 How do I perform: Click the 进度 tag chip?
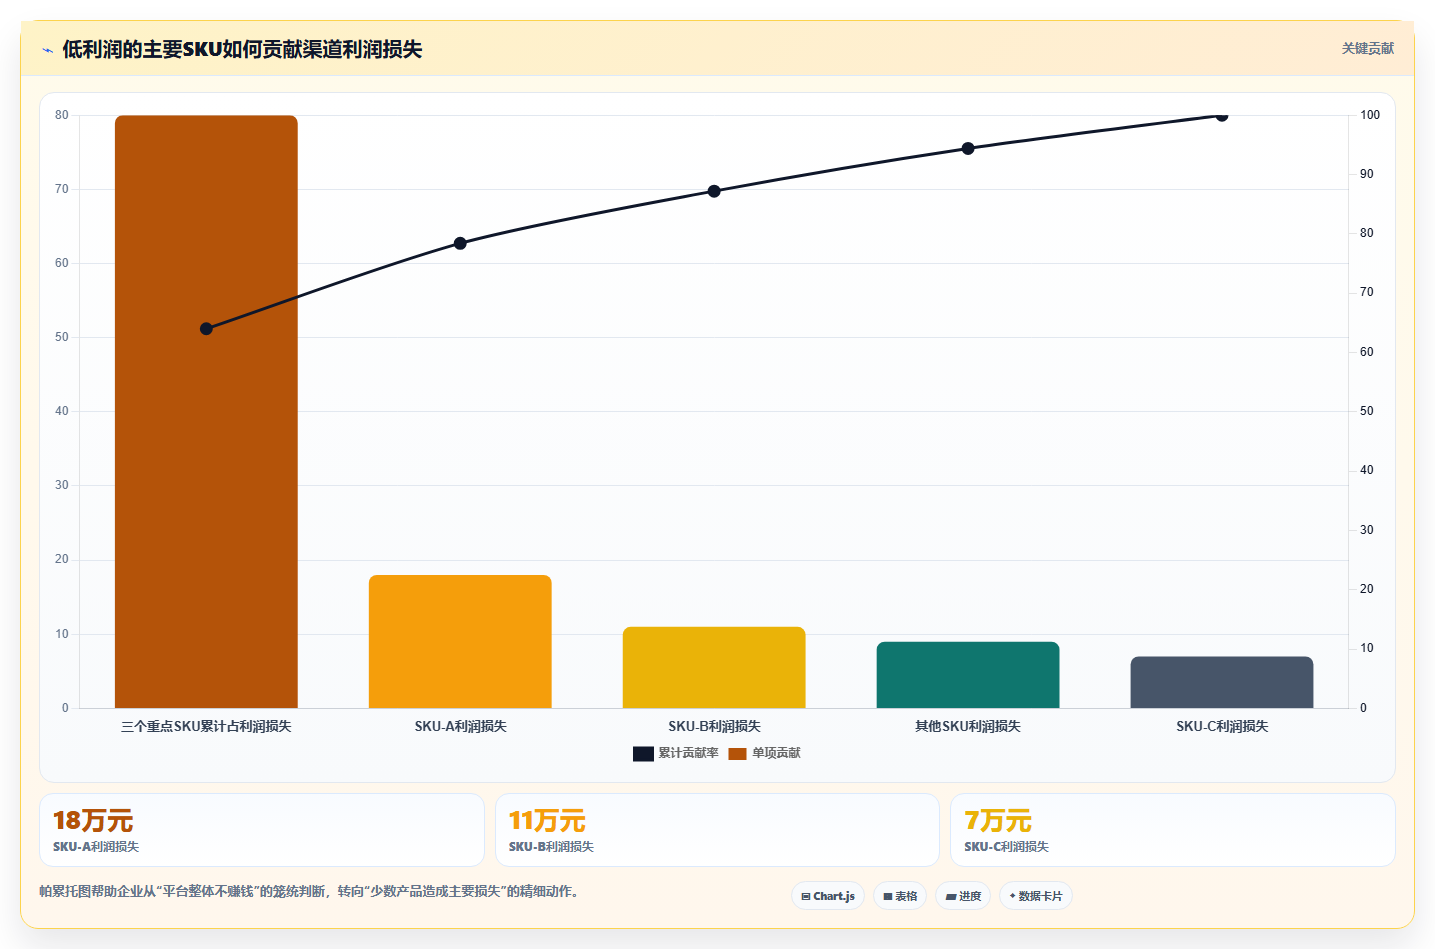pyautogui.click(x=963, y=896)
